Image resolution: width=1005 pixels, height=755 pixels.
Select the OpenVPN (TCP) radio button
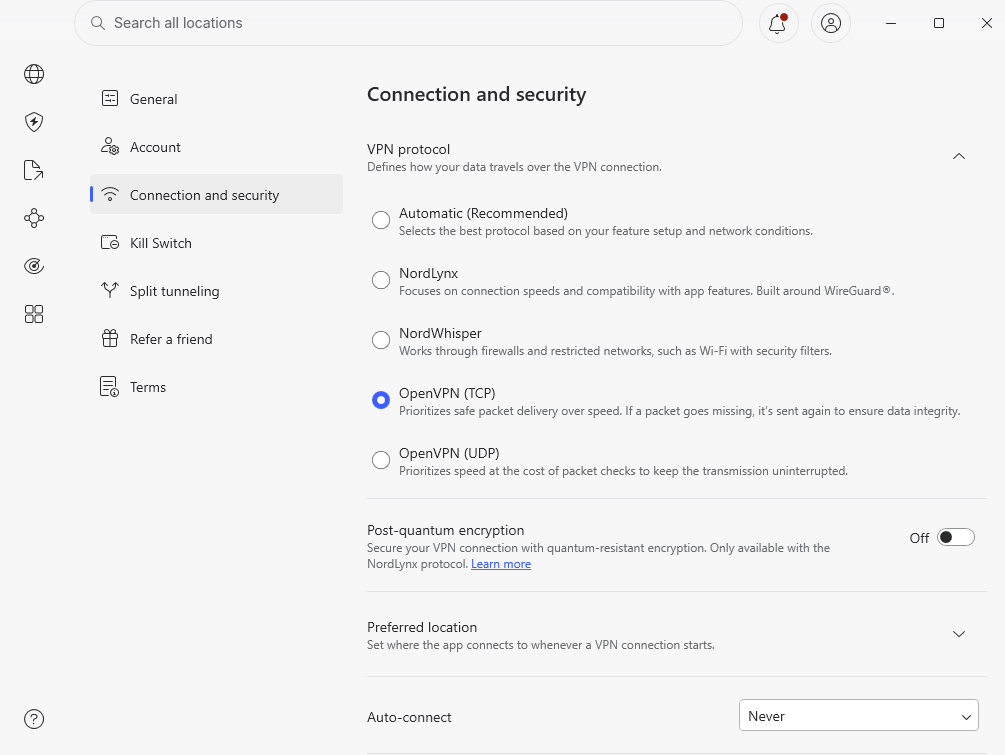tap(381, 400)
